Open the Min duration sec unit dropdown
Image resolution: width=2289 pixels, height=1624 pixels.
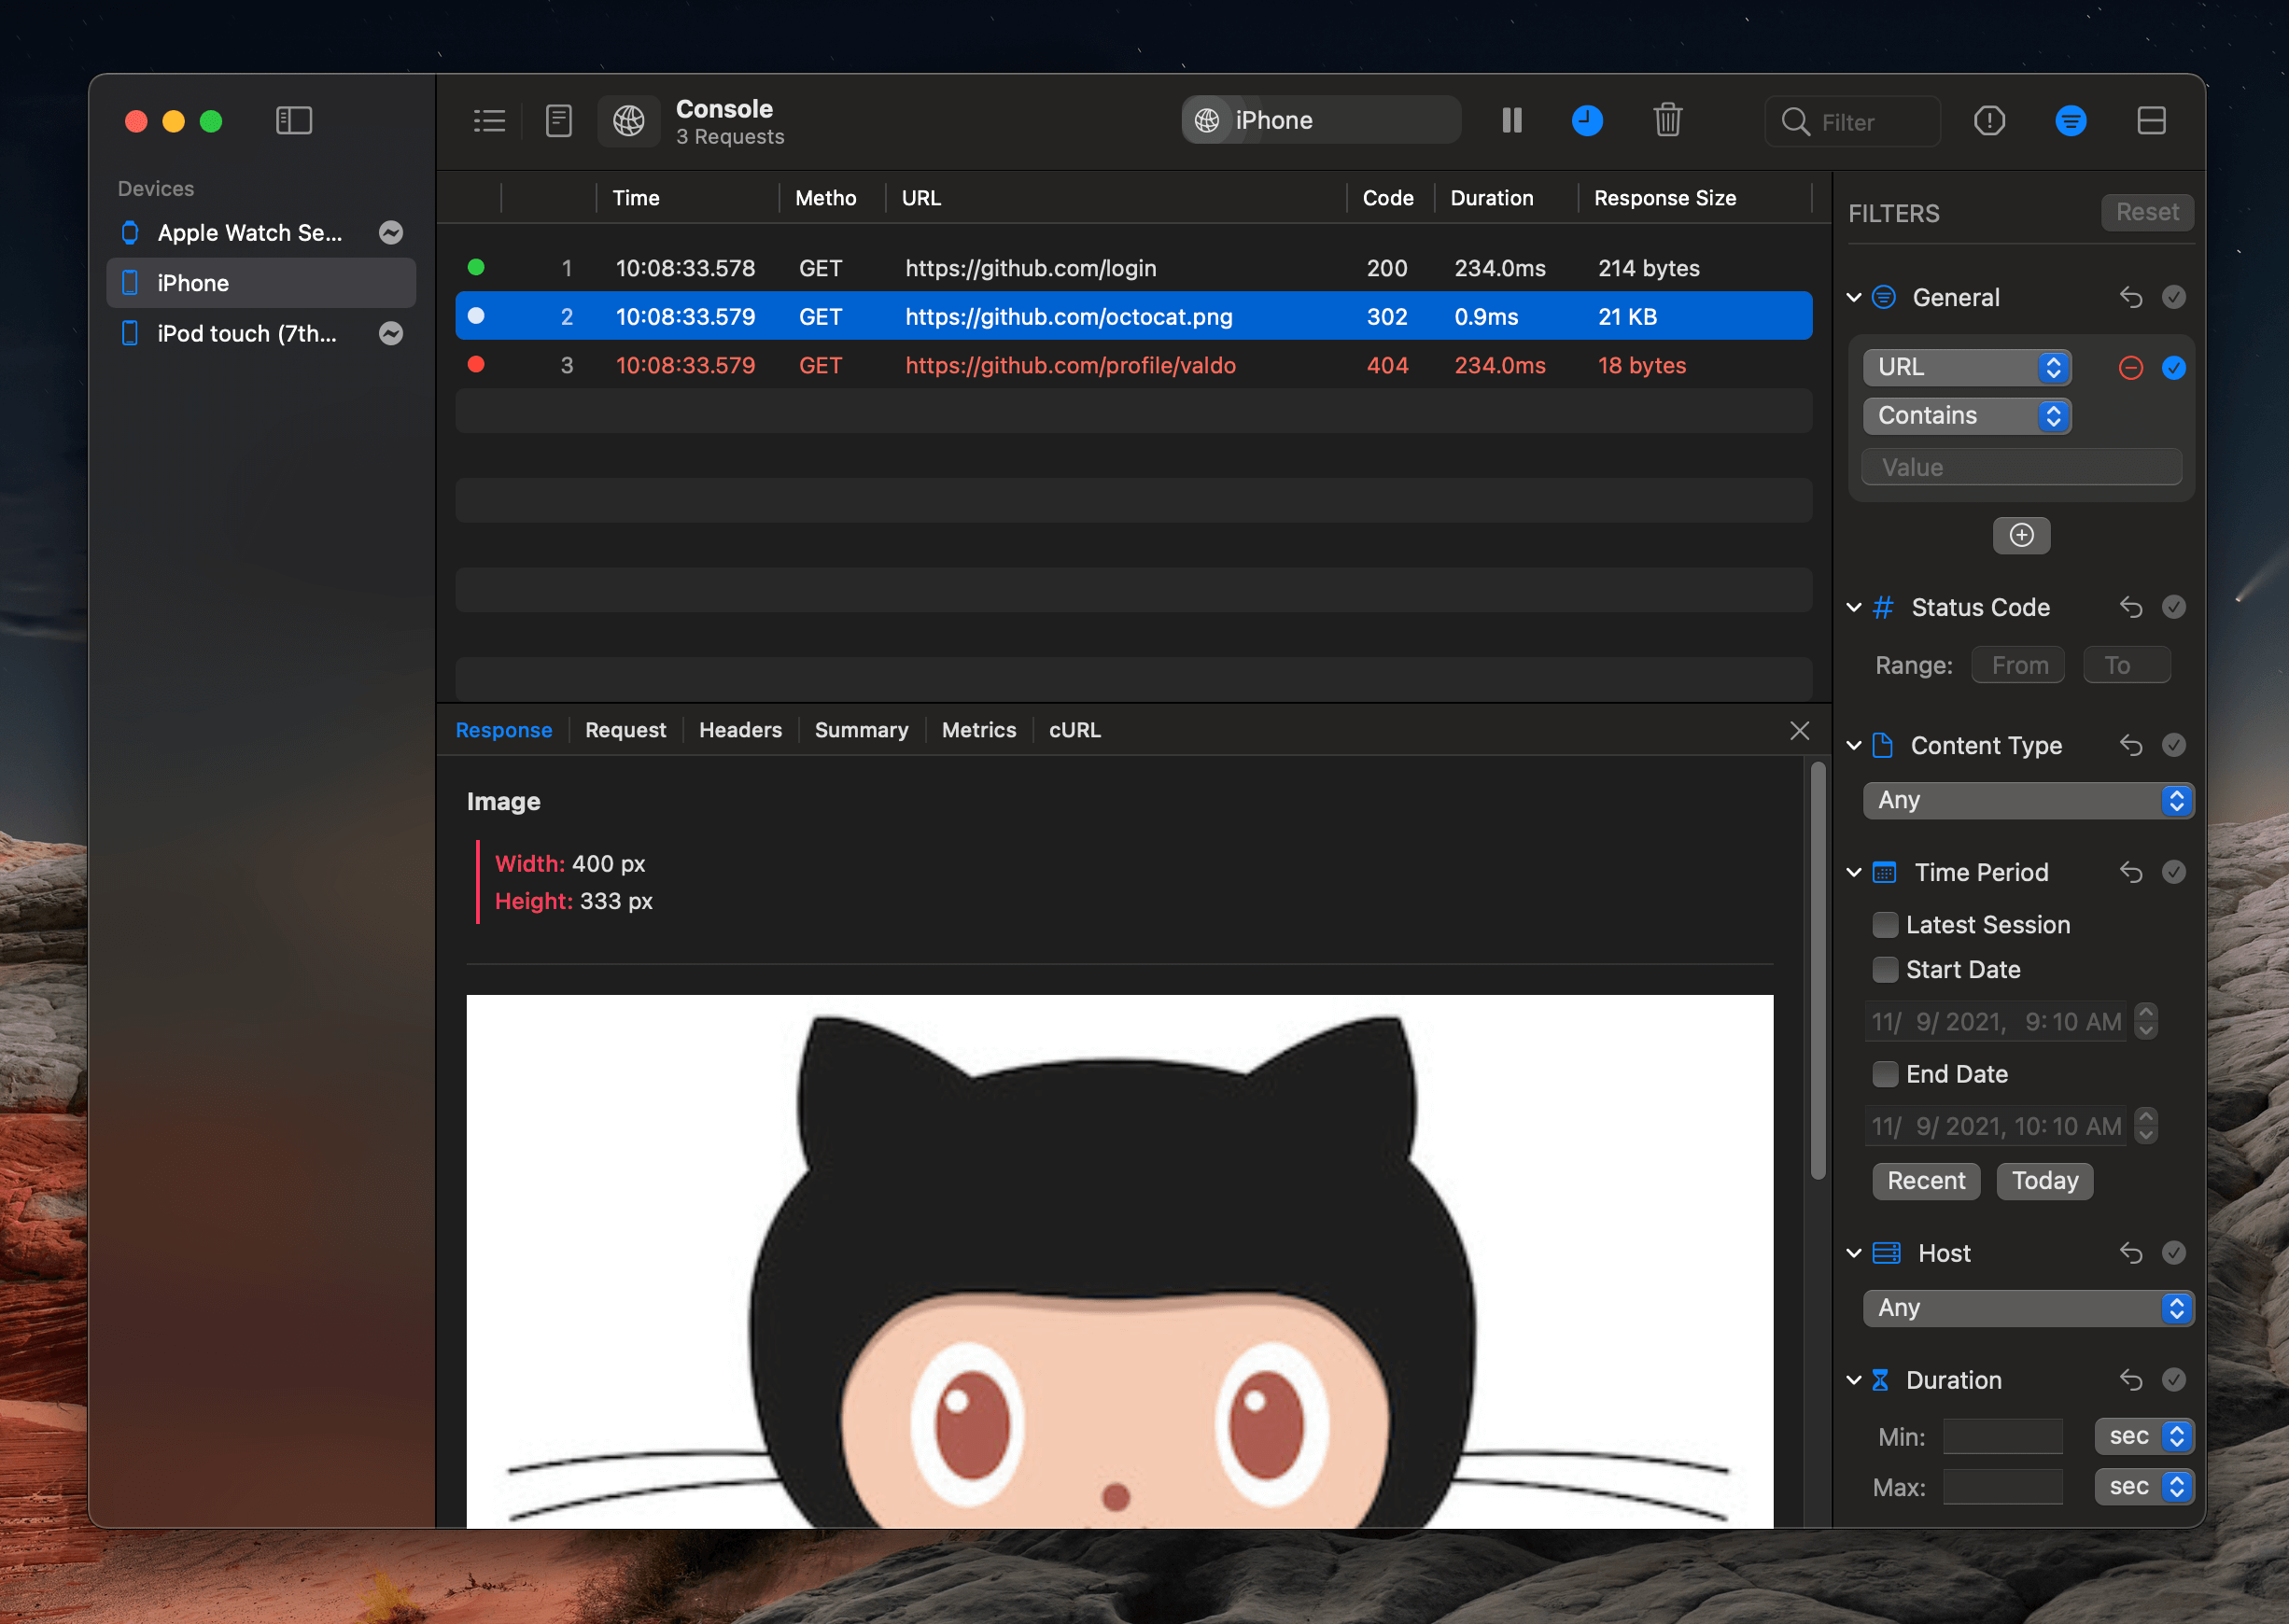(x=2145, y=1437)
